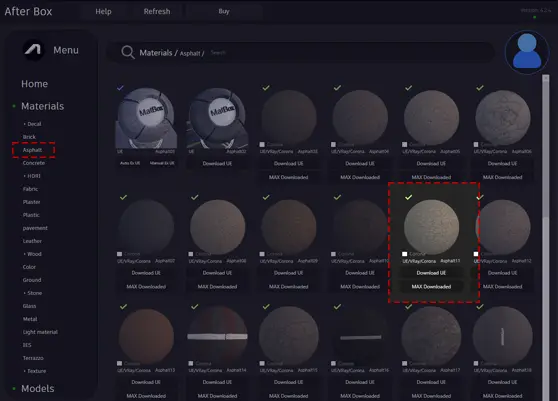Click the green checkmark on Asphalt16

click(337, 306)
